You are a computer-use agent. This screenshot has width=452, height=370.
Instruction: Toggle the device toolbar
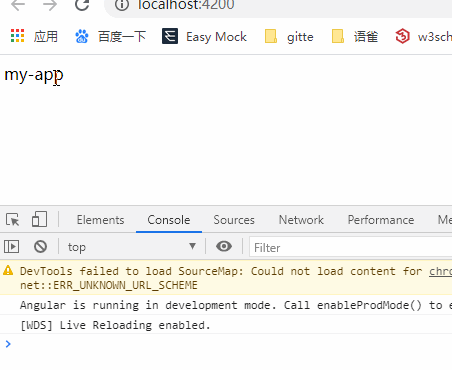click(39, 219)
